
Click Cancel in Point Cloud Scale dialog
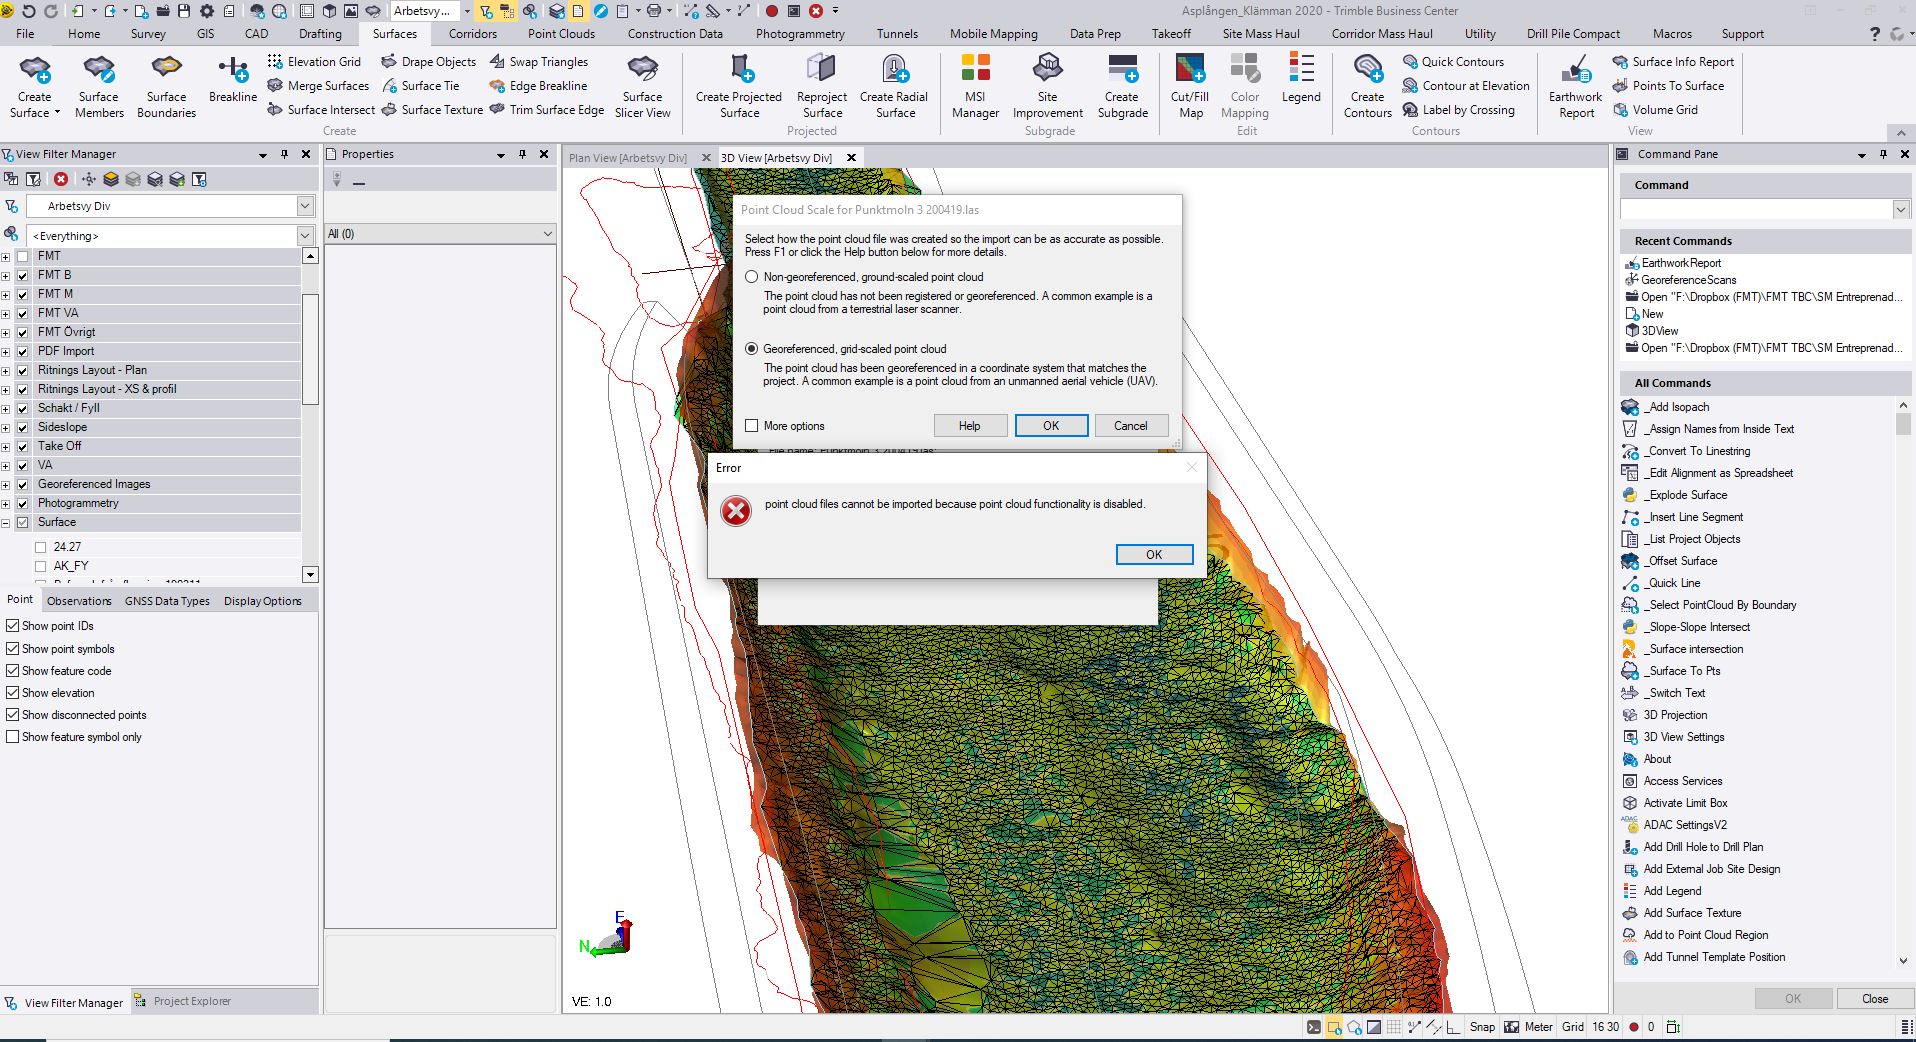pos(1131,426)
